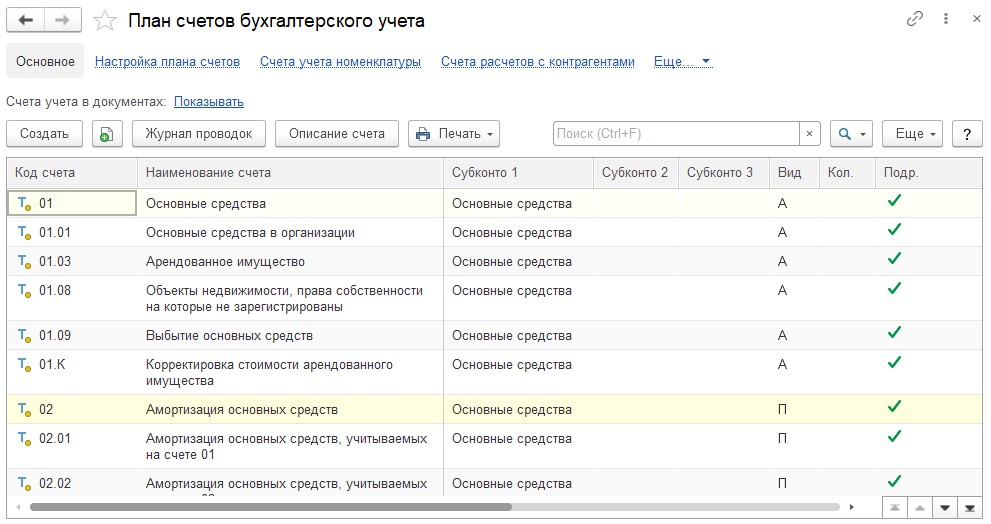Toggle Подр. checkmark for account 02.01
This screenshot has height=524, width=991.
[894, 437]
